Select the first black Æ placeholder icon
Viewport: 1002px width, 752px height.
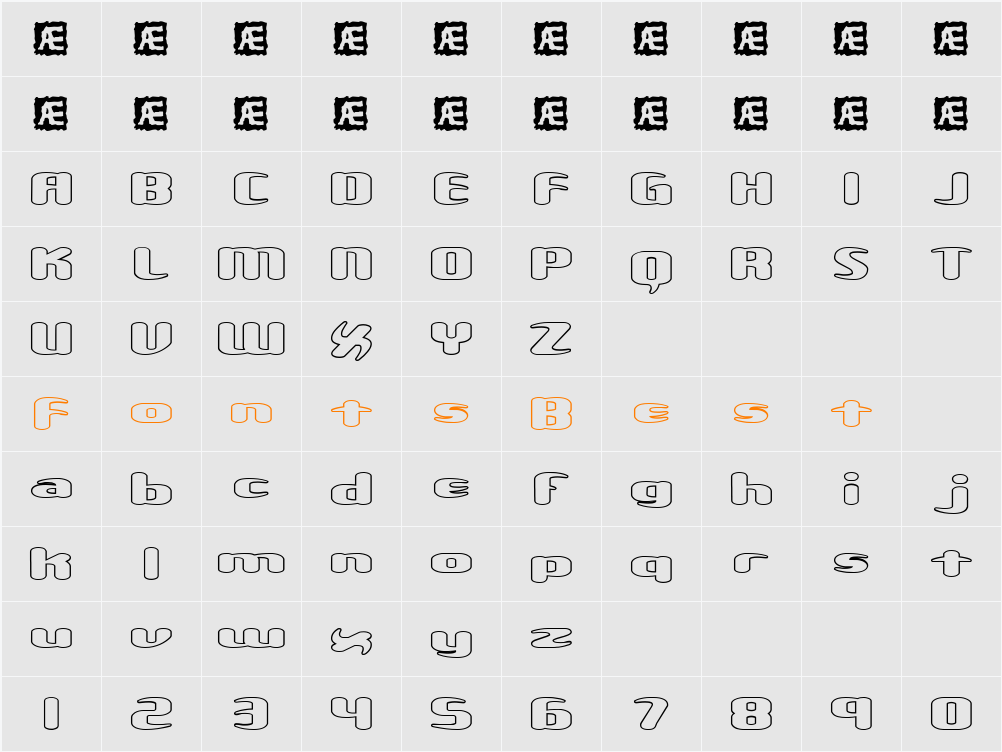(50, 39)
